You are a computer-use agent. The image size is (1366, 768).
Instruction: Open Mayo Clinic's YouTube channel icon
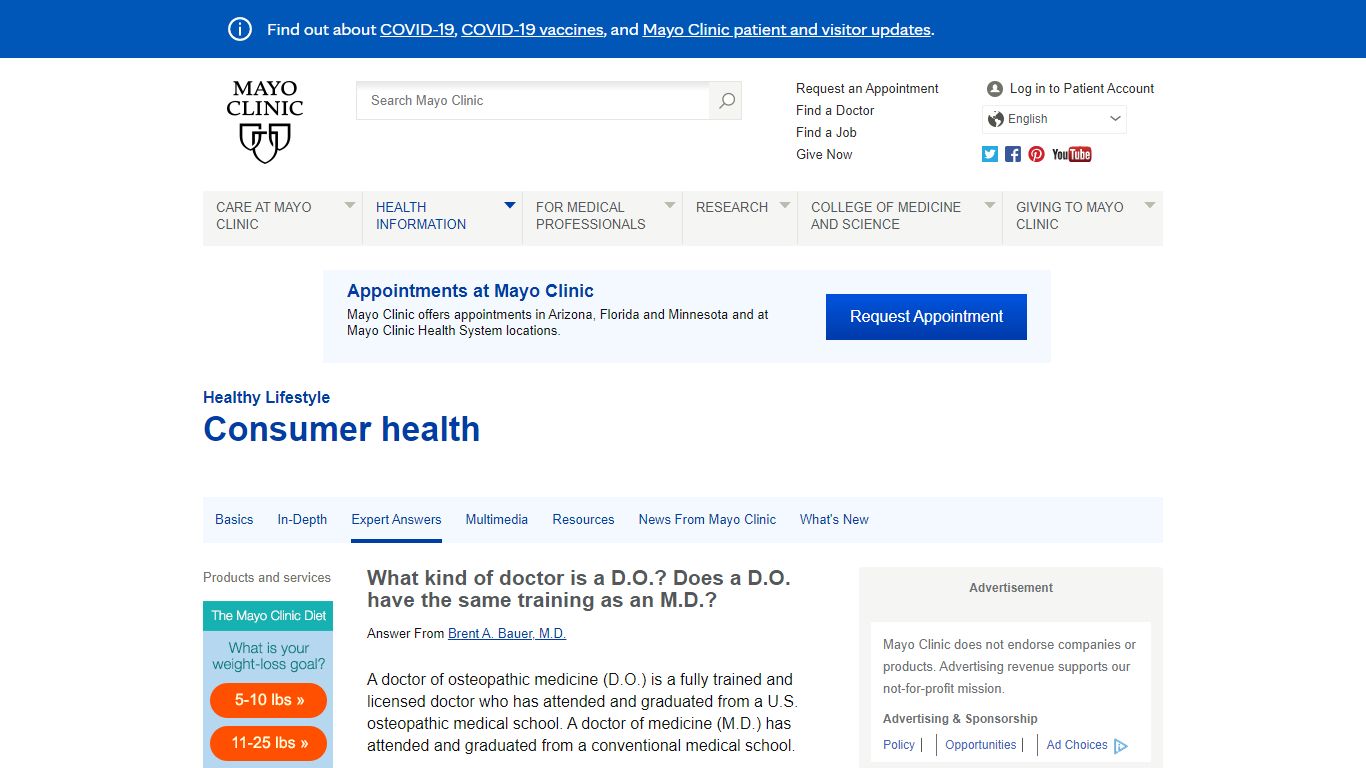pos(1072,154)
